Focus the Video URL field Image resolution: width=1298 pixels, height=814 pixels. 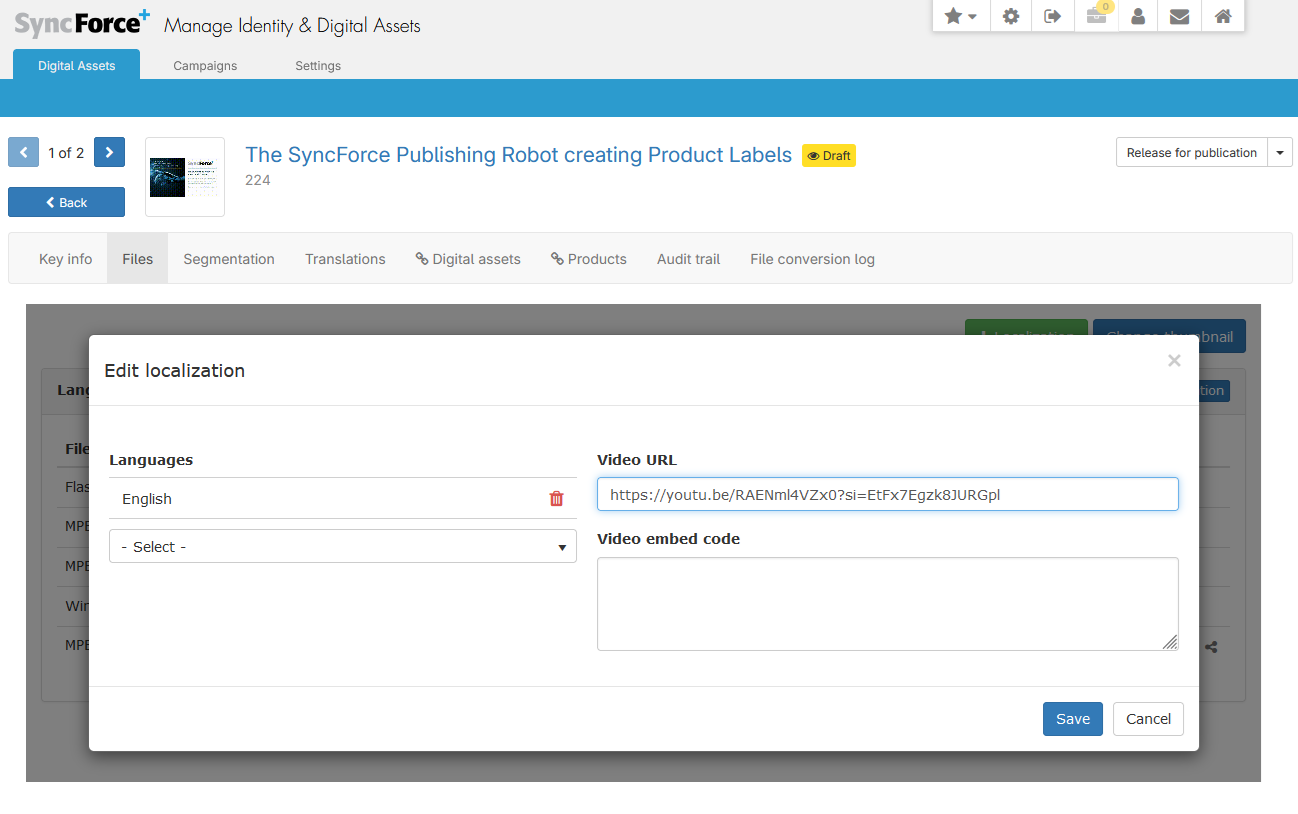click(x=888, y=494)
